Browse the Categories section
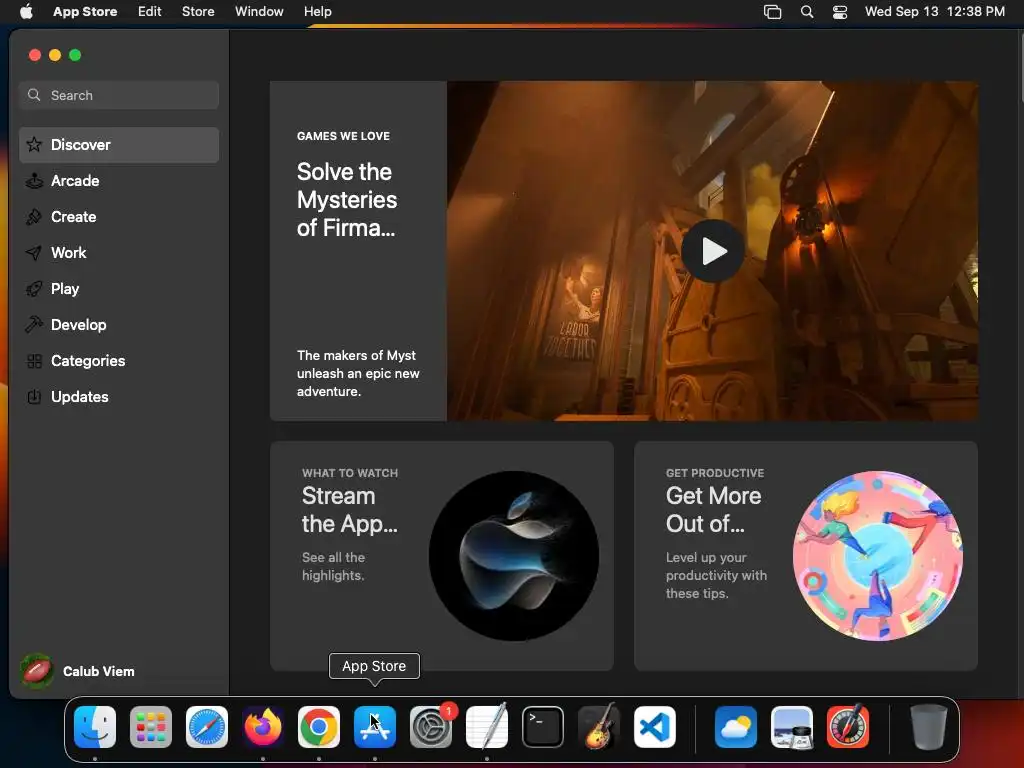 tap(119, 360)
